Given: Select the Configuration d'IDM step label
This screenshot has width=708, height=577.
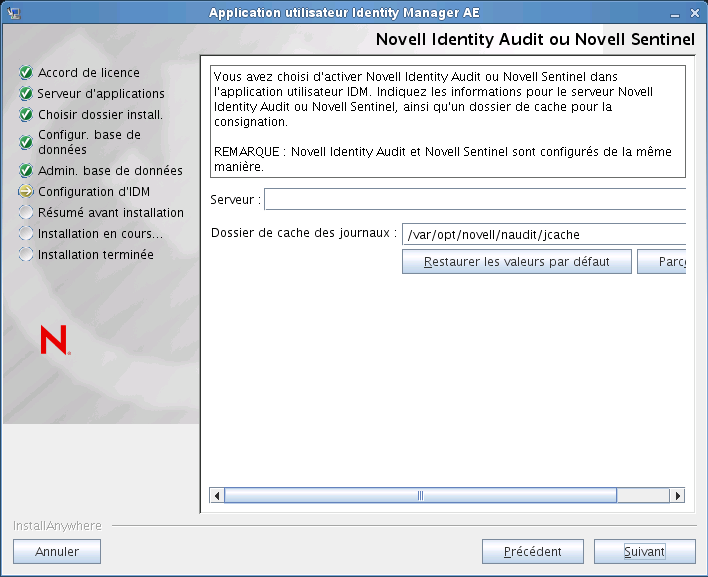Looking at the screenshot, I should (x=94, y=191).
